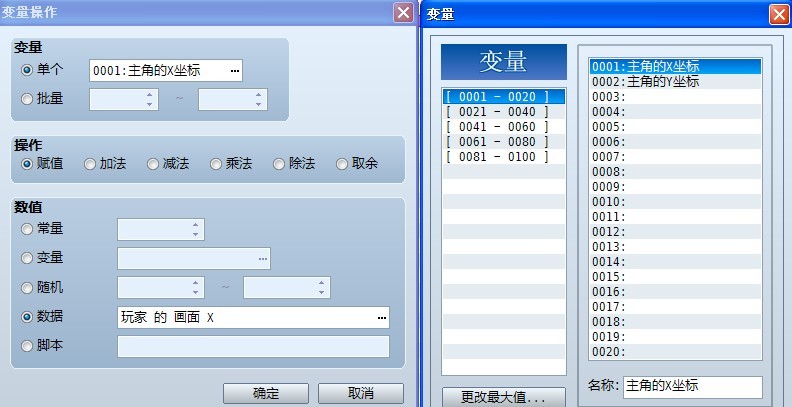Screen dimensions: 792x407
Task: Select empty variable 0018:
Action: click(675, 322)
